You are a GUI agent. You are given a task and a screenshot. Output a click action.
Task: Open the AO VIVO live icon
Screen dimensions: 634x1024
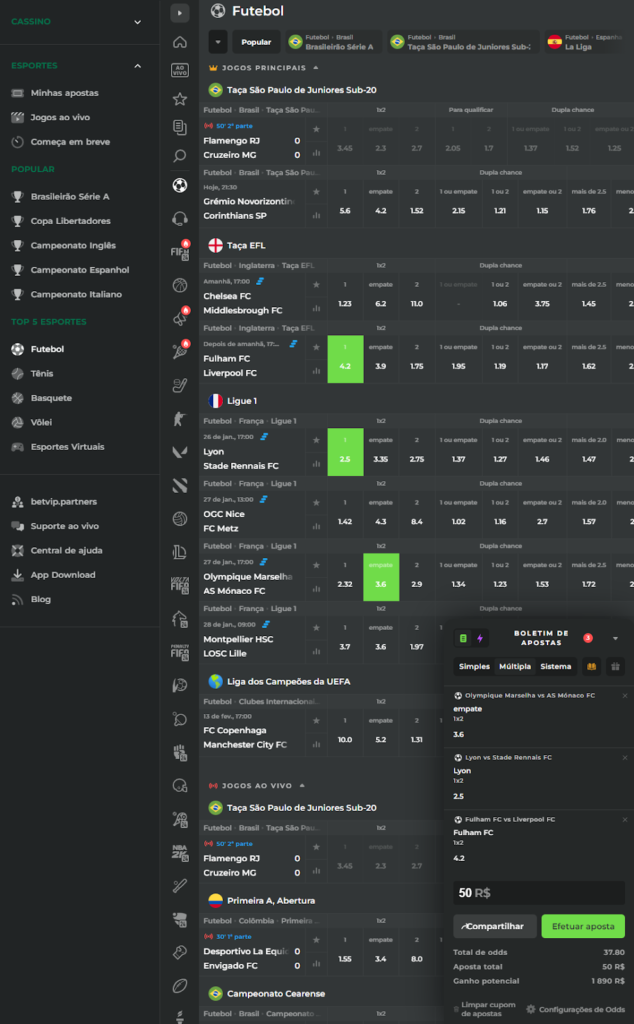[x=180, y=71]
